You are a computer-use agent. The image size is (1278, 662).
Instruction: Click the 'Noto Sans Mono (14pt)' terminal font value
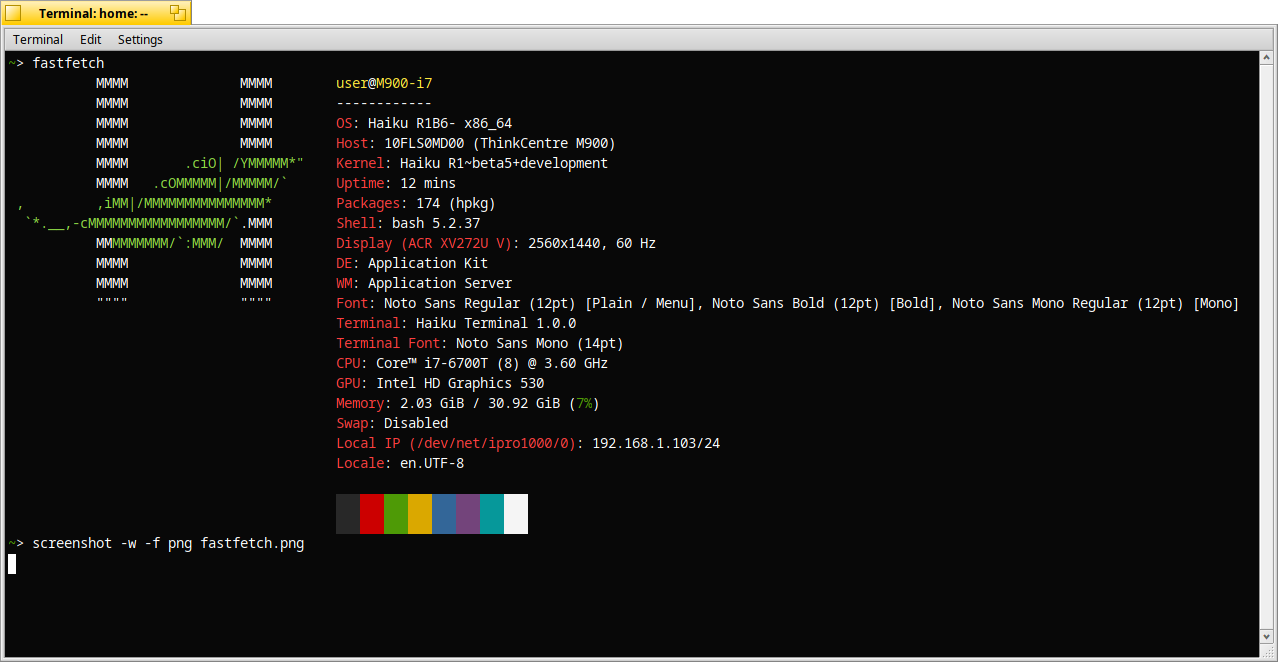coord(540,343)
